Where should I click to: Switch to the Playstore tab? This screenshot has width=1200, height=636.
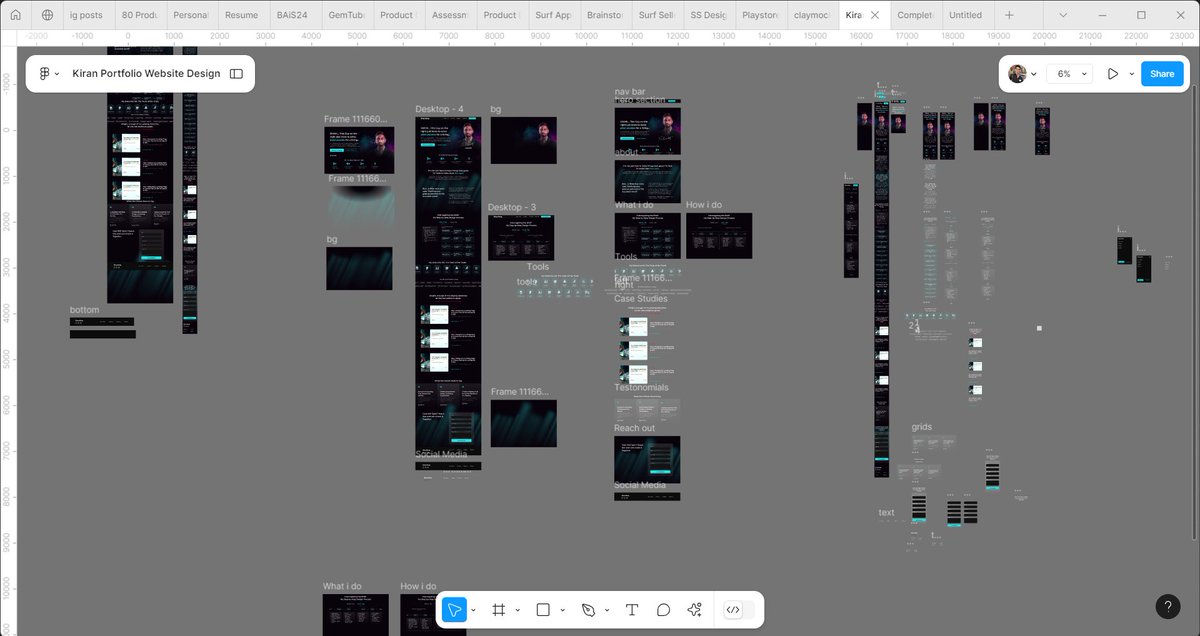[x=760, y=15]
